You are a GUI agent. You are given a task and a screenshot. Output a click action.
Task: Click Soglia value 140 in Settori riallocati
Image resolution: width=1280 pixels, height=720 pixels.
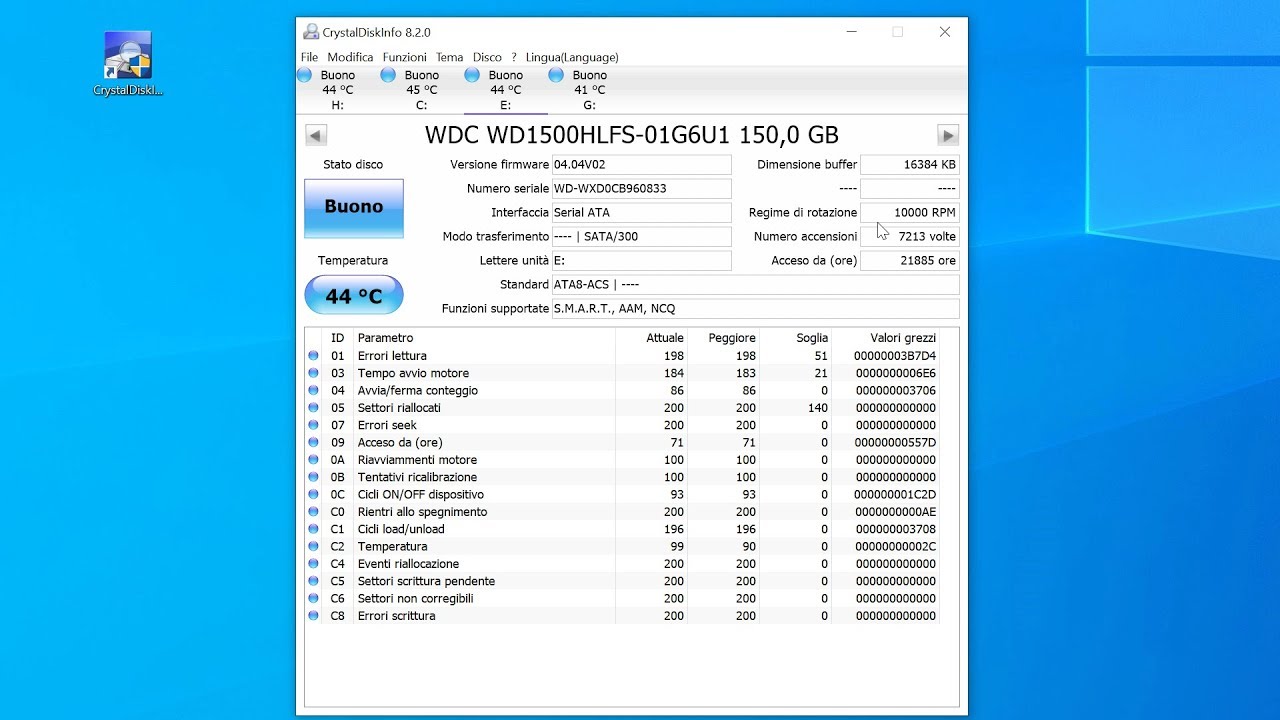tap(817, 408)
